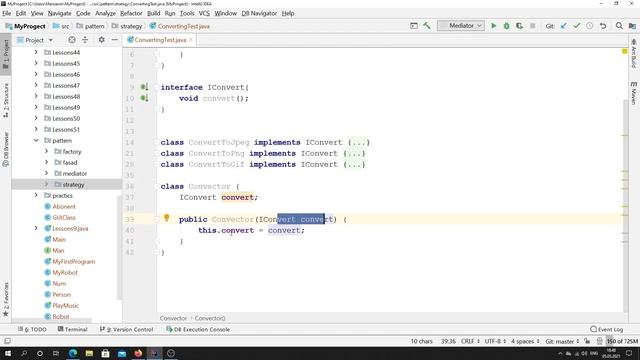Screen dimensions: 640x360
Task: Hide the Project tool window
Action: pyautogui.click(x=115, y=40)
